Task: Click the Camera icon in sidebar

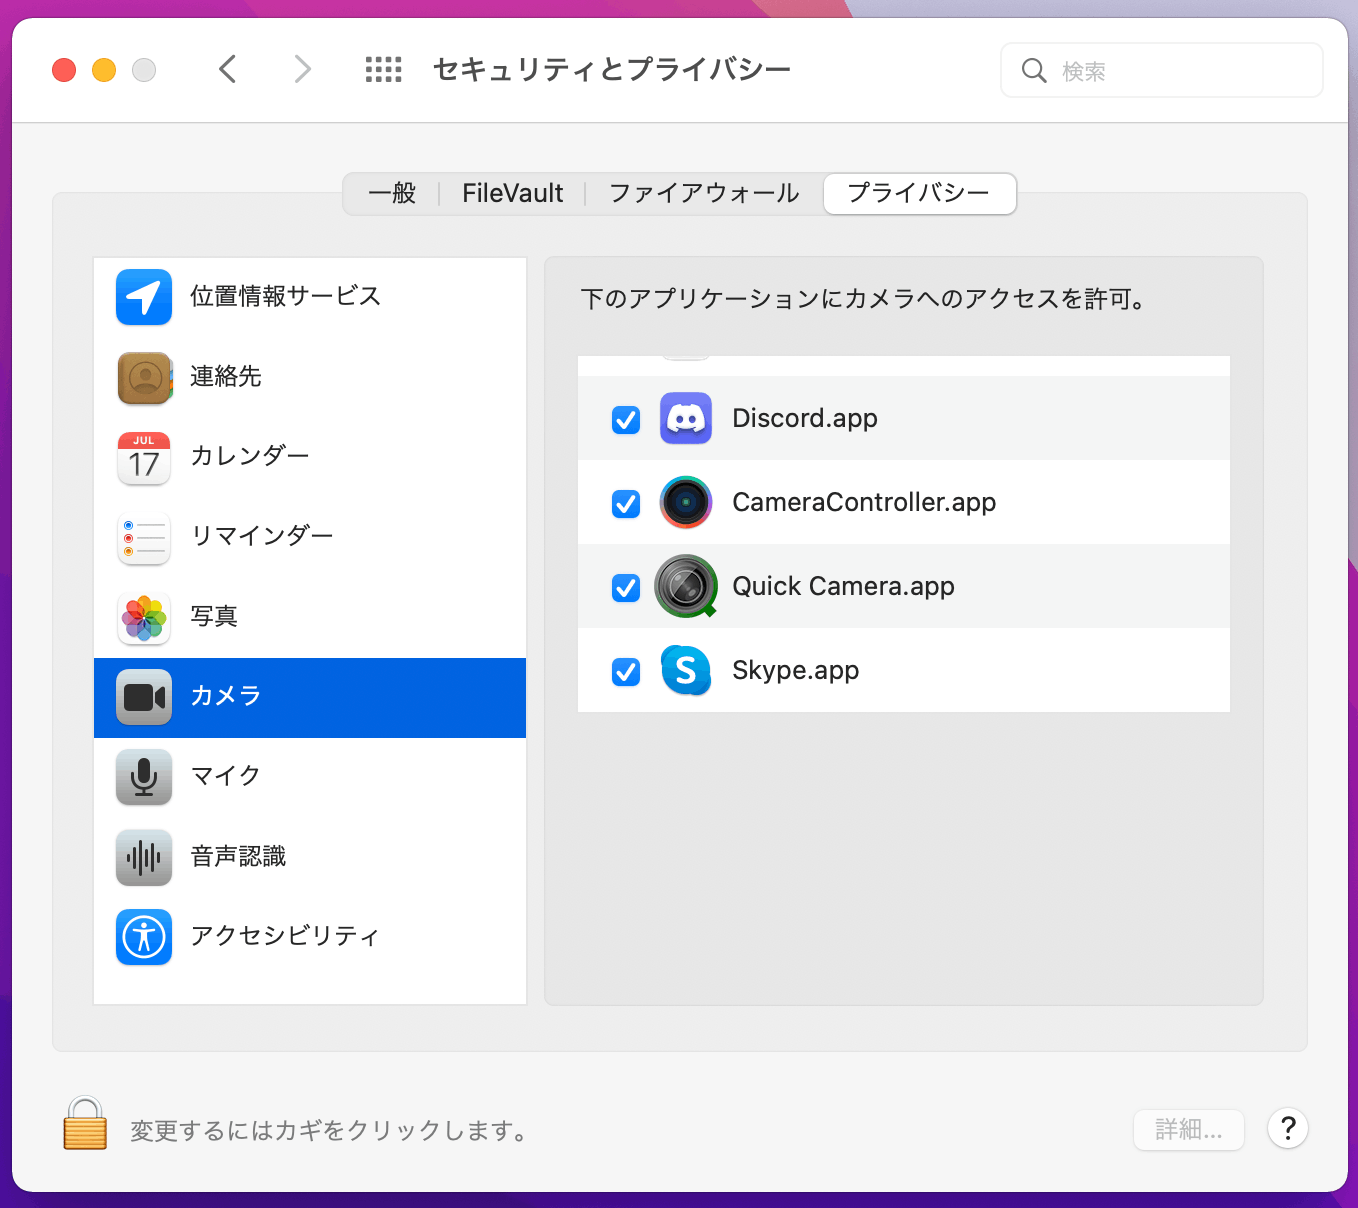Action: [144, 697]
